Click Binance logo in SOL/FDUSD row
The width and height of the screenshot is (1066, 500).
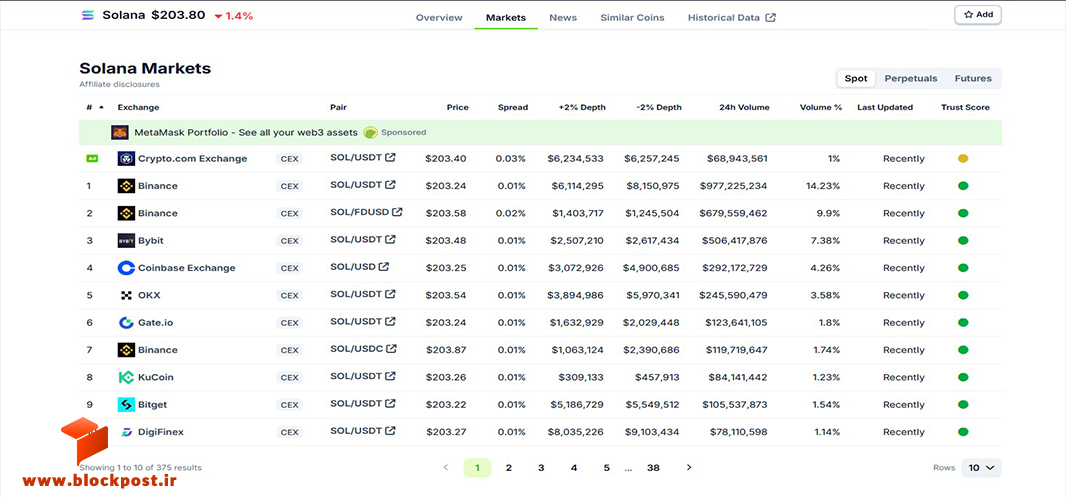(126, 213)
